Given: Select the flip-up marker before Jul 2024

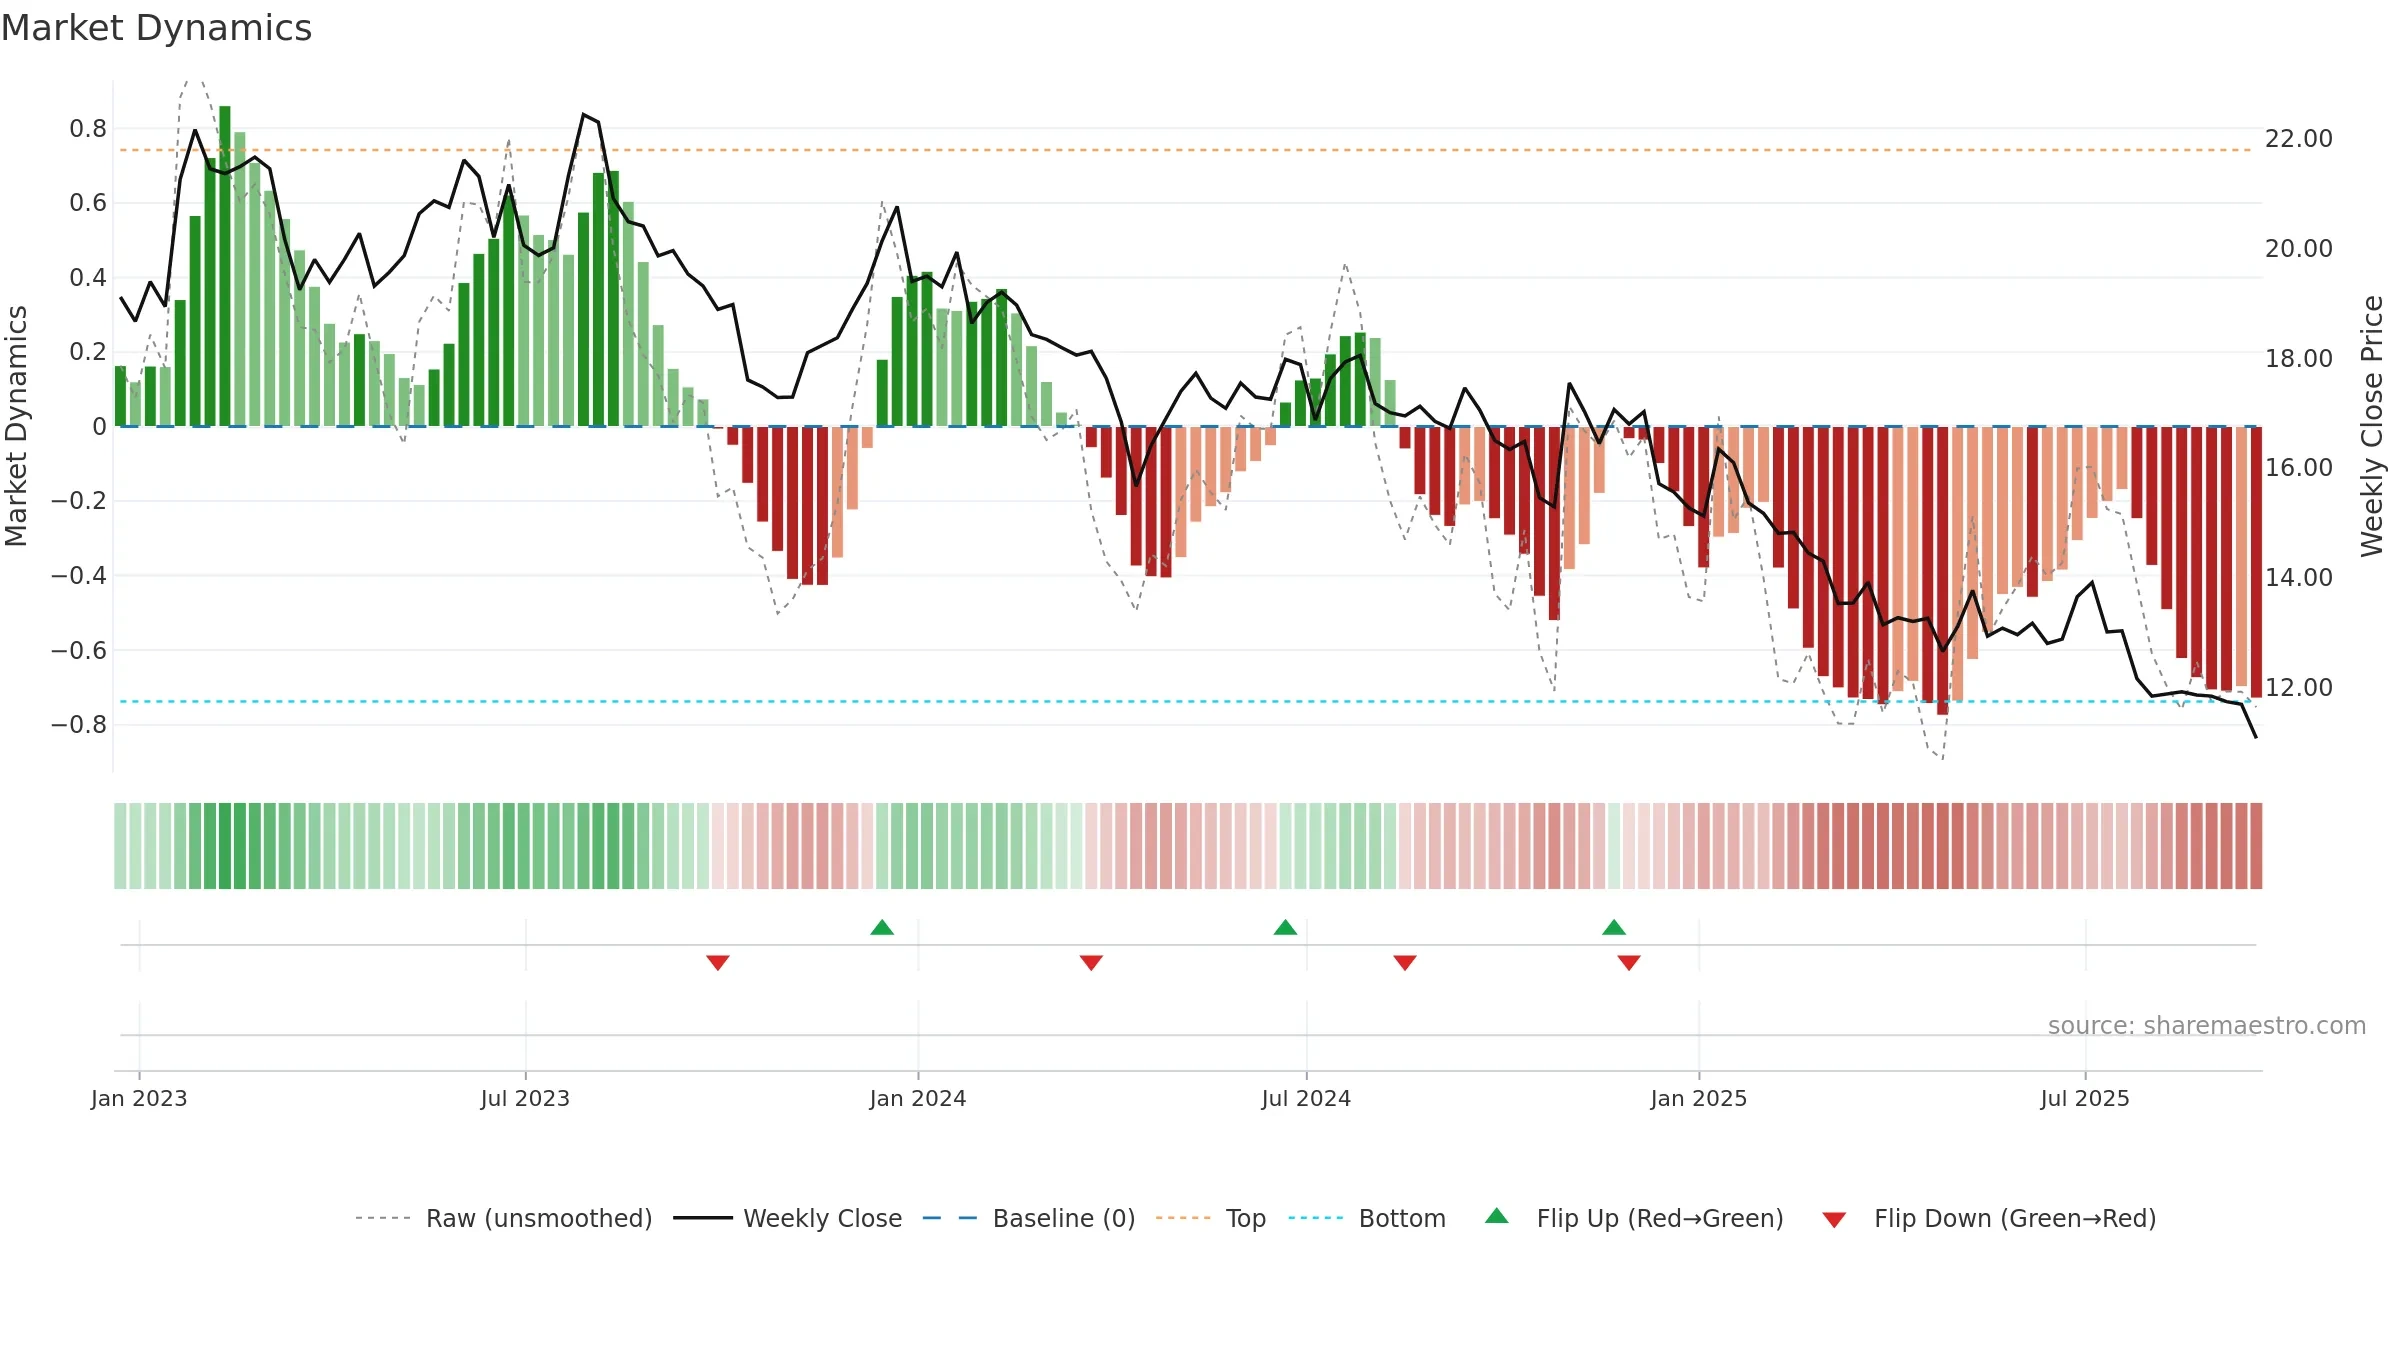Looking at the screenshot, I should (x=1285, y=927).
